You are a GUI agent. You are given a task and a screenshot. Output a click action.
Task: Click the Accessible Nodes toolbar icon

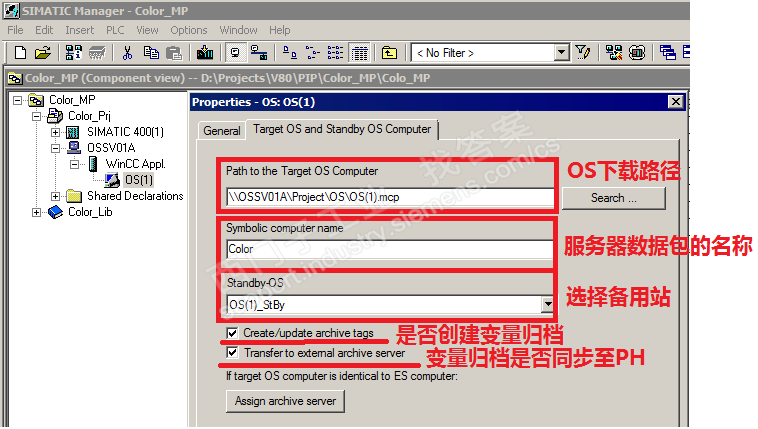click(x=73, y=52)
